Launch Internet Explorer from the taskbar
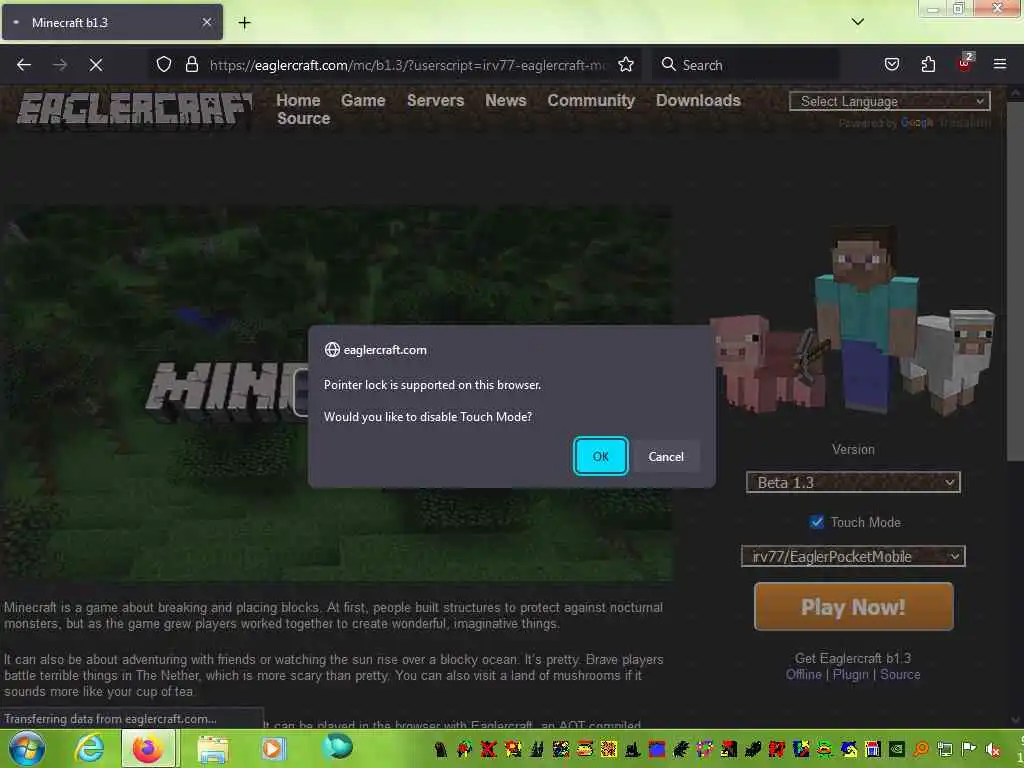The width and height of the screenshot is (1024, 768). click(89, 748)
